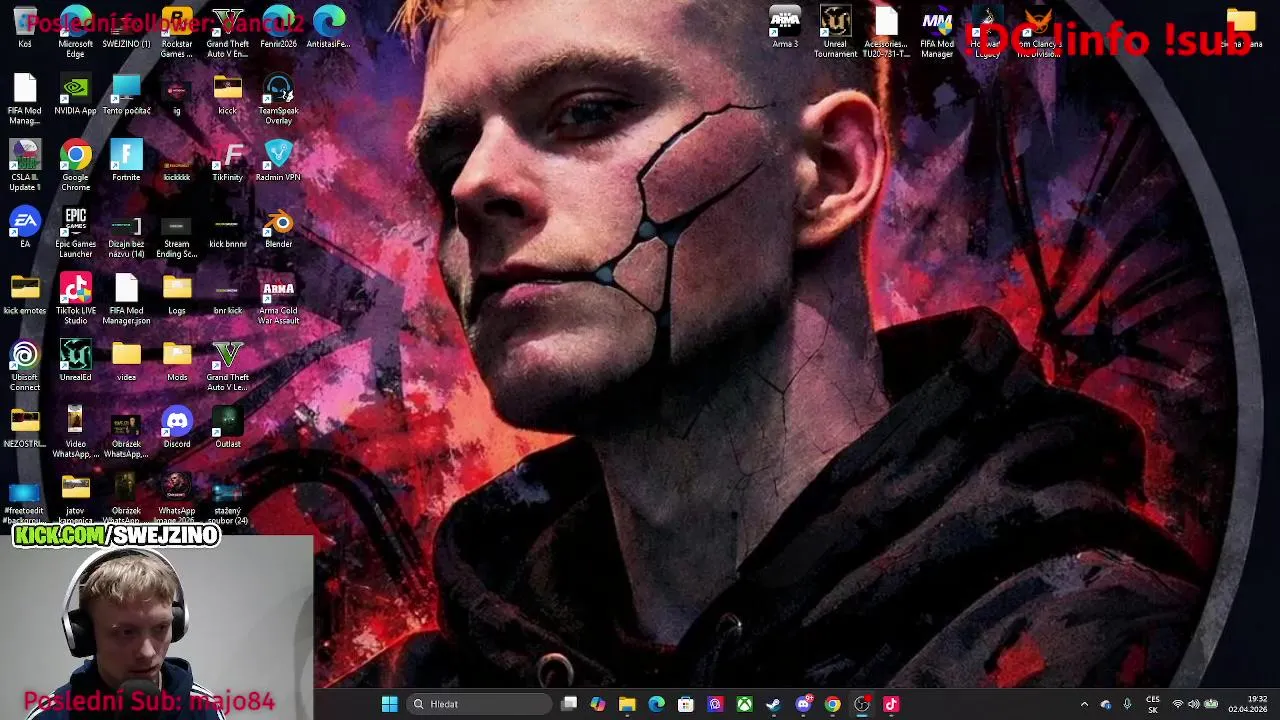Click the microphone tray icon
Image resolution: width=1280 pixels, height=720 pixels.
1127,704
